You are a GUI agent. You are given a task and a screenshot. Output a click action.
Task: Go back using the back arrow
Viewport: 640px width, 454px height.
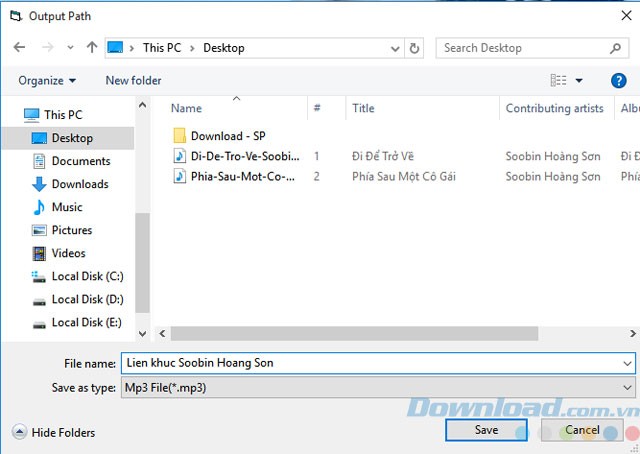(x=19, y=47)
